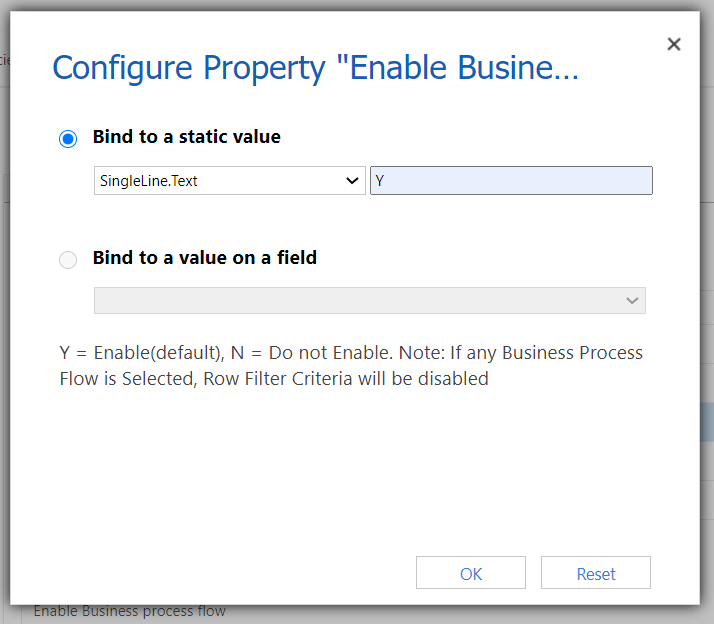Viewport: 714px width, 624px height.
Task: Click the "Bind to a value on a field" label
Action: click(205, 258)
